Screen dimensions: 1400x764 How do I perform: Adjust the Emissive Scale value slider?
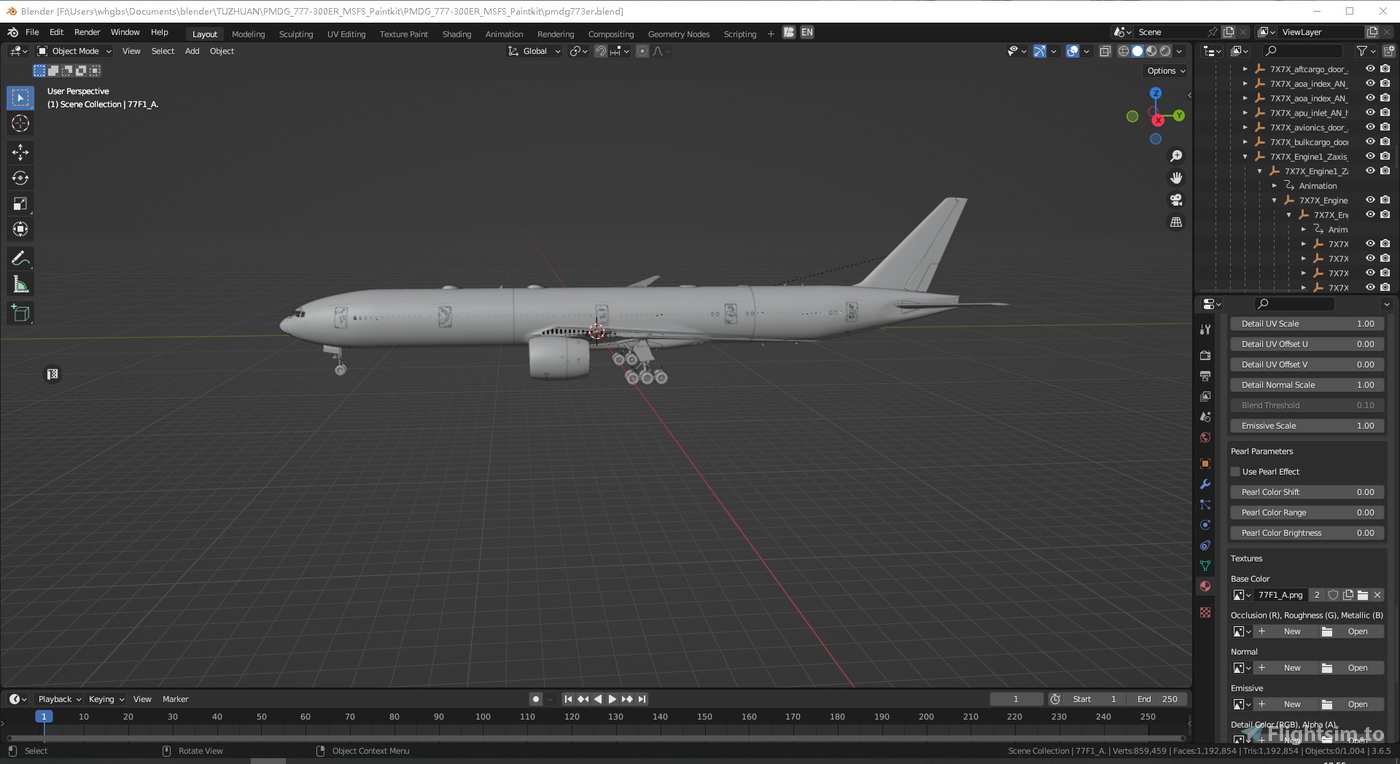pos(1306,425)
